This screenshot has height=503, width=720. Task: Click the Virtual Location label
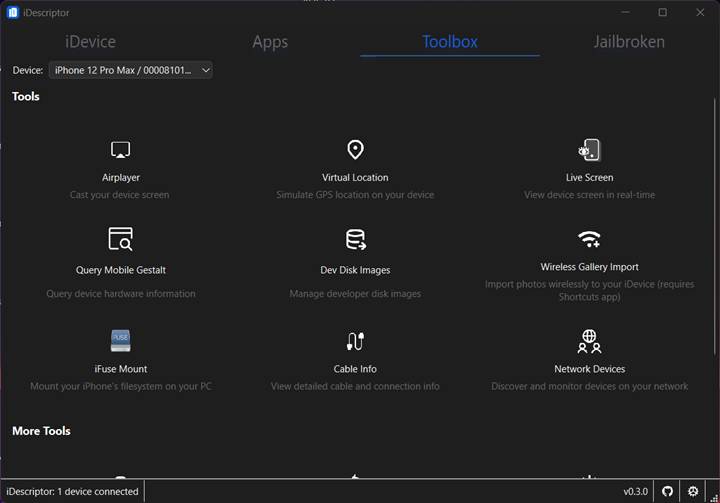355,177
